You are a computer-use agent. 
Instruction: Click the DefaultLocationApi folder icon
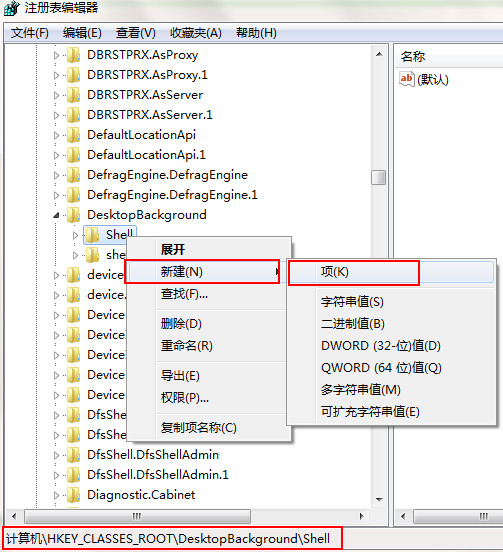(x=73, y=135)
